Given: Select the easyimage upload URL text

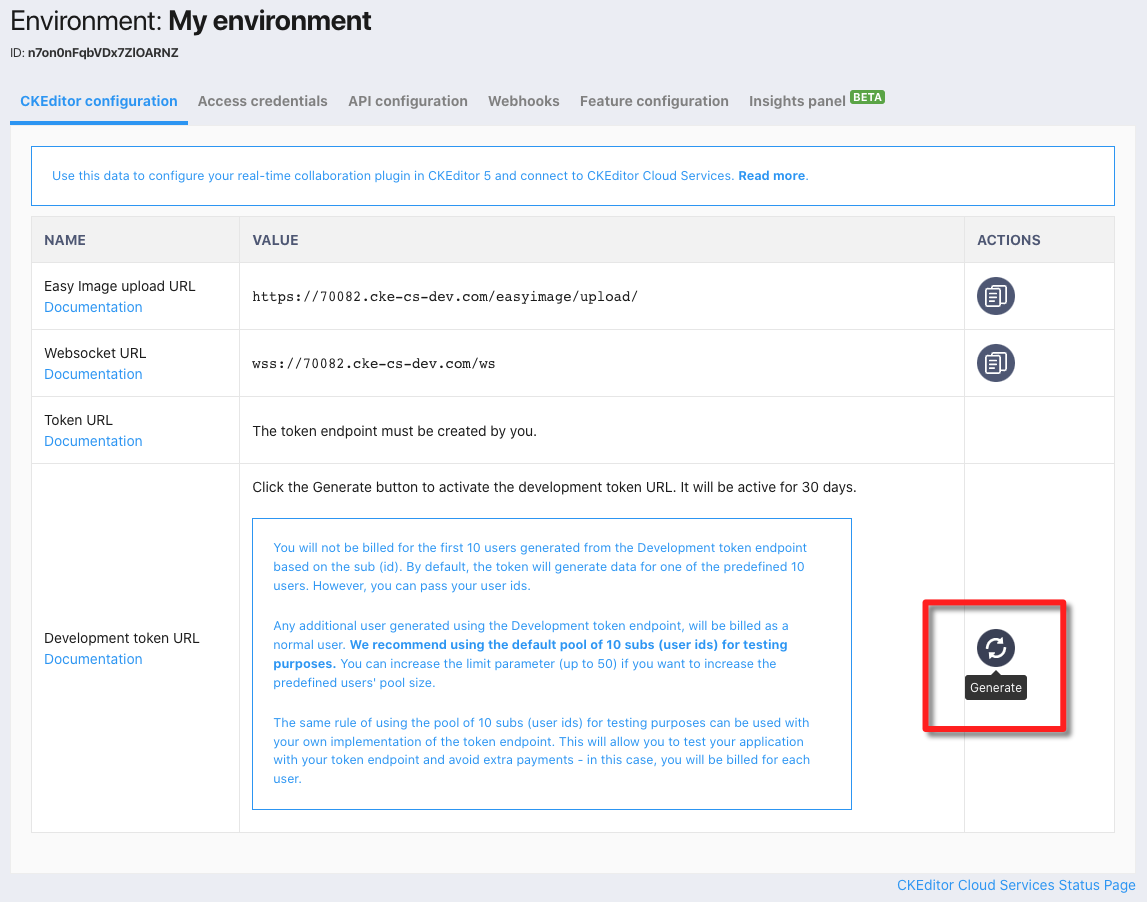Looking at the screenshot, I should coord(445,296).
